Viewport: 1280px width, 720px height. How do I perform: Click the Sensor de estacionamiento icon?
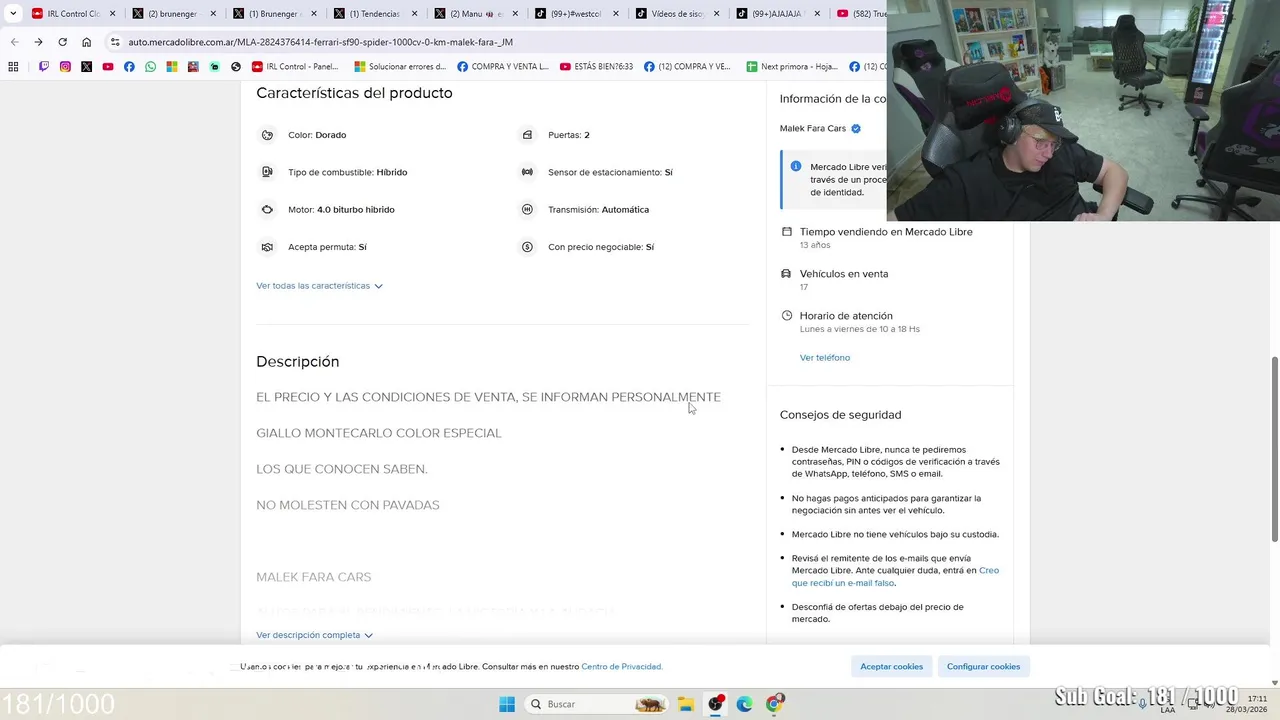[527, 172]
